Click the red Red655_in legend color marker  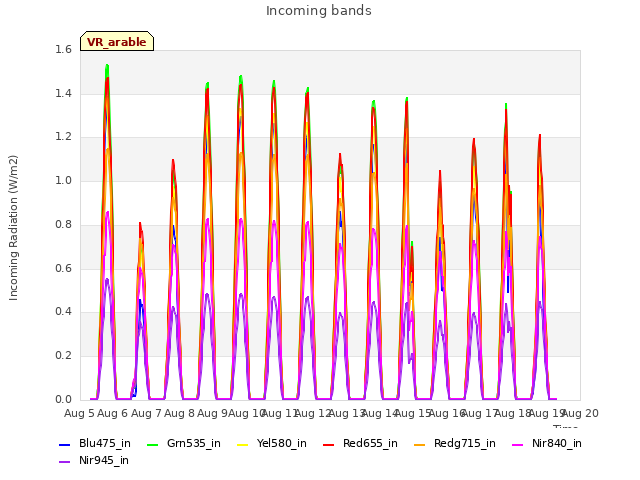[x=329, y=444]
